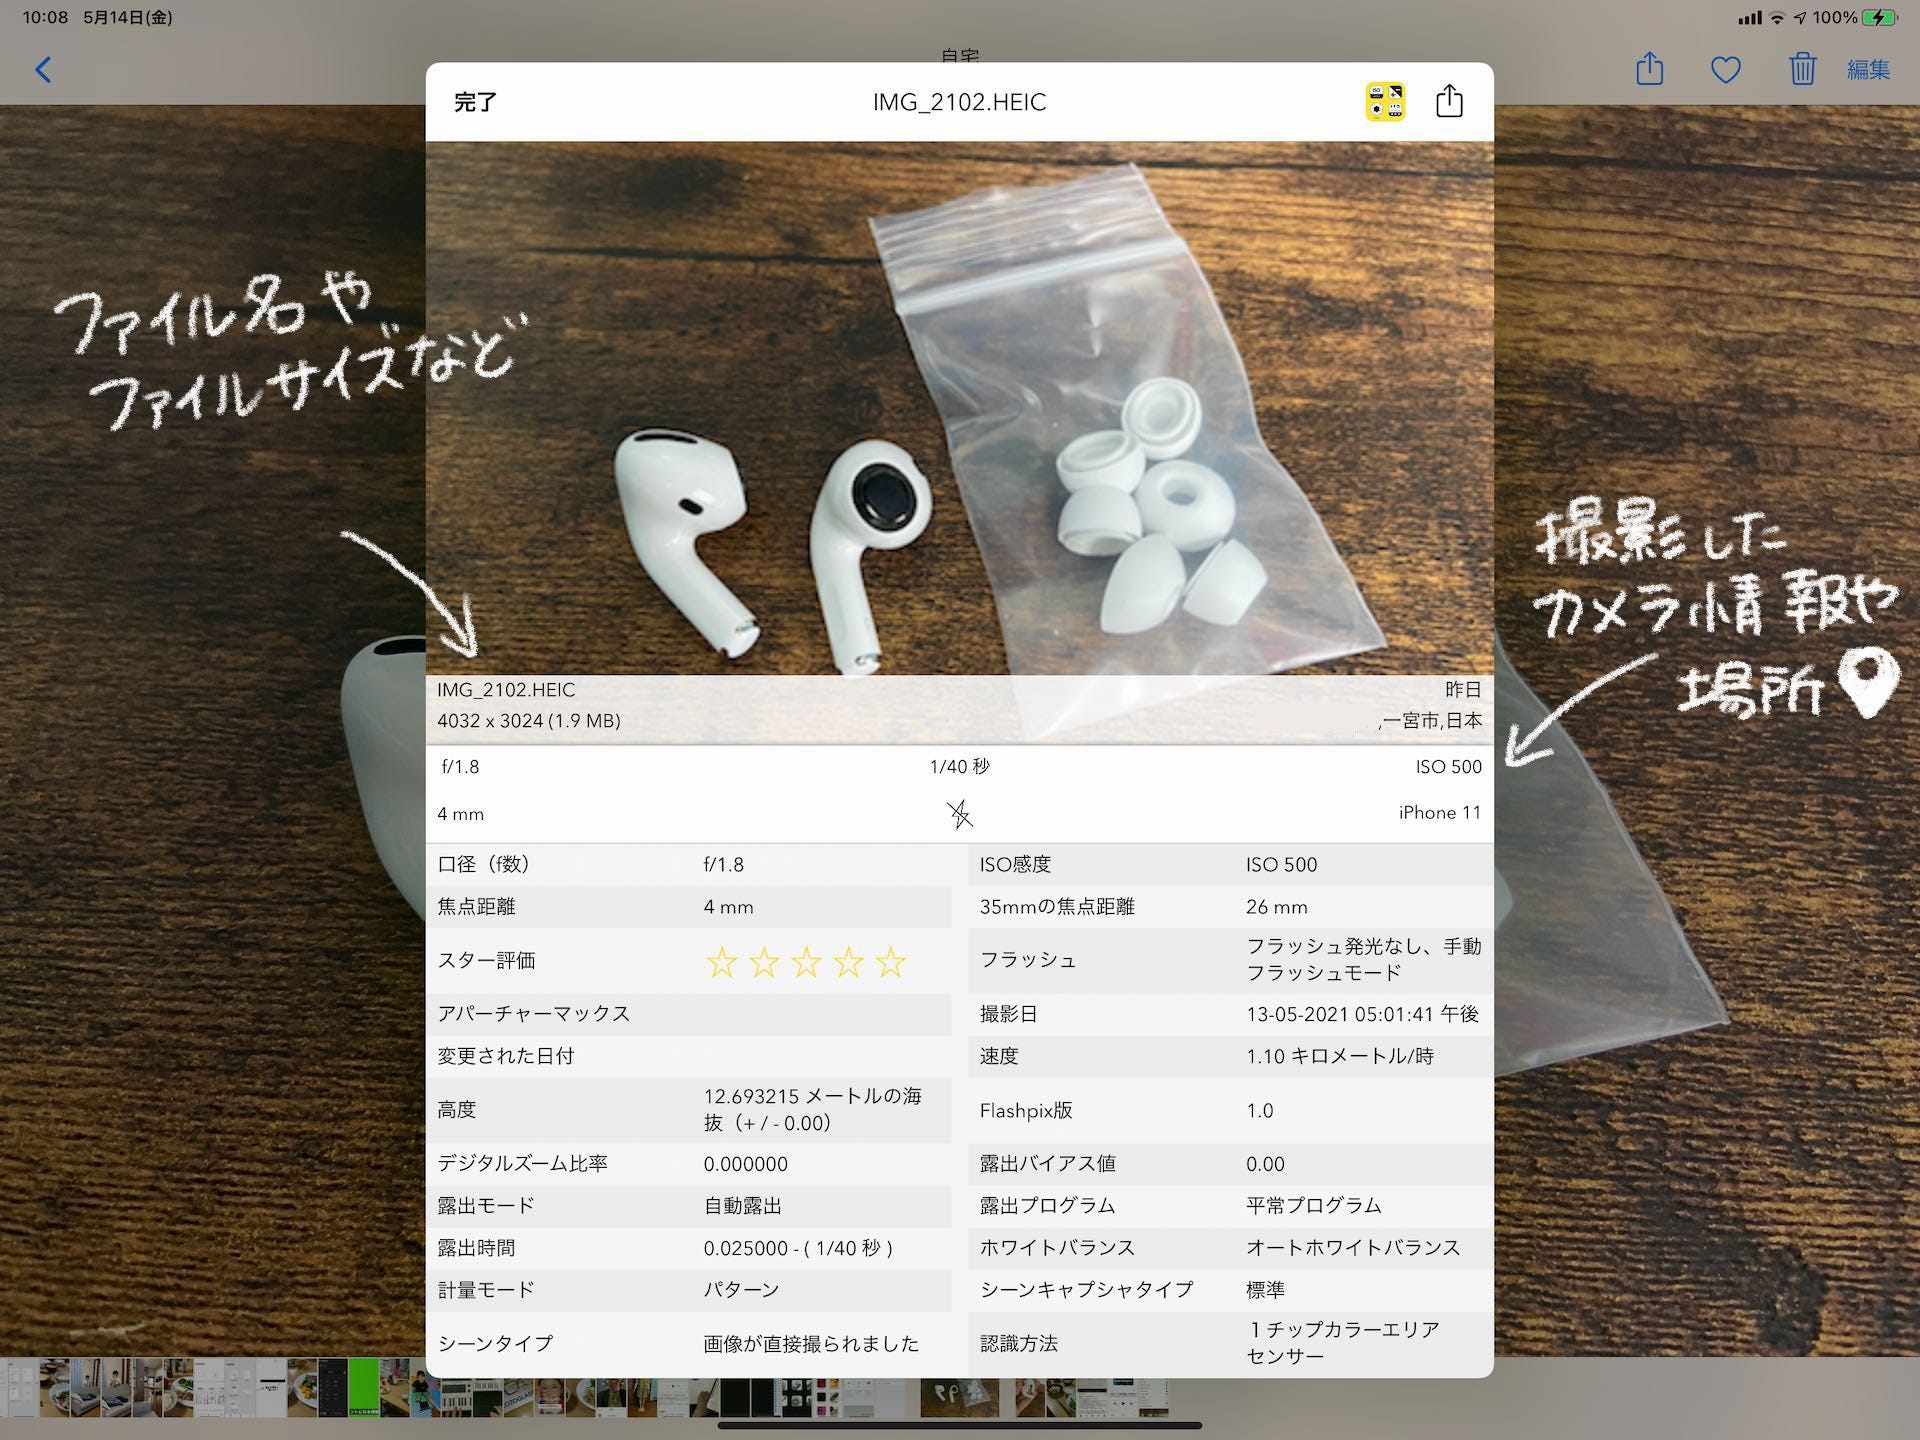Favorite photo with the heart icon
The height and width of the screenshot is (1440, 1920).
(1725, 69)
